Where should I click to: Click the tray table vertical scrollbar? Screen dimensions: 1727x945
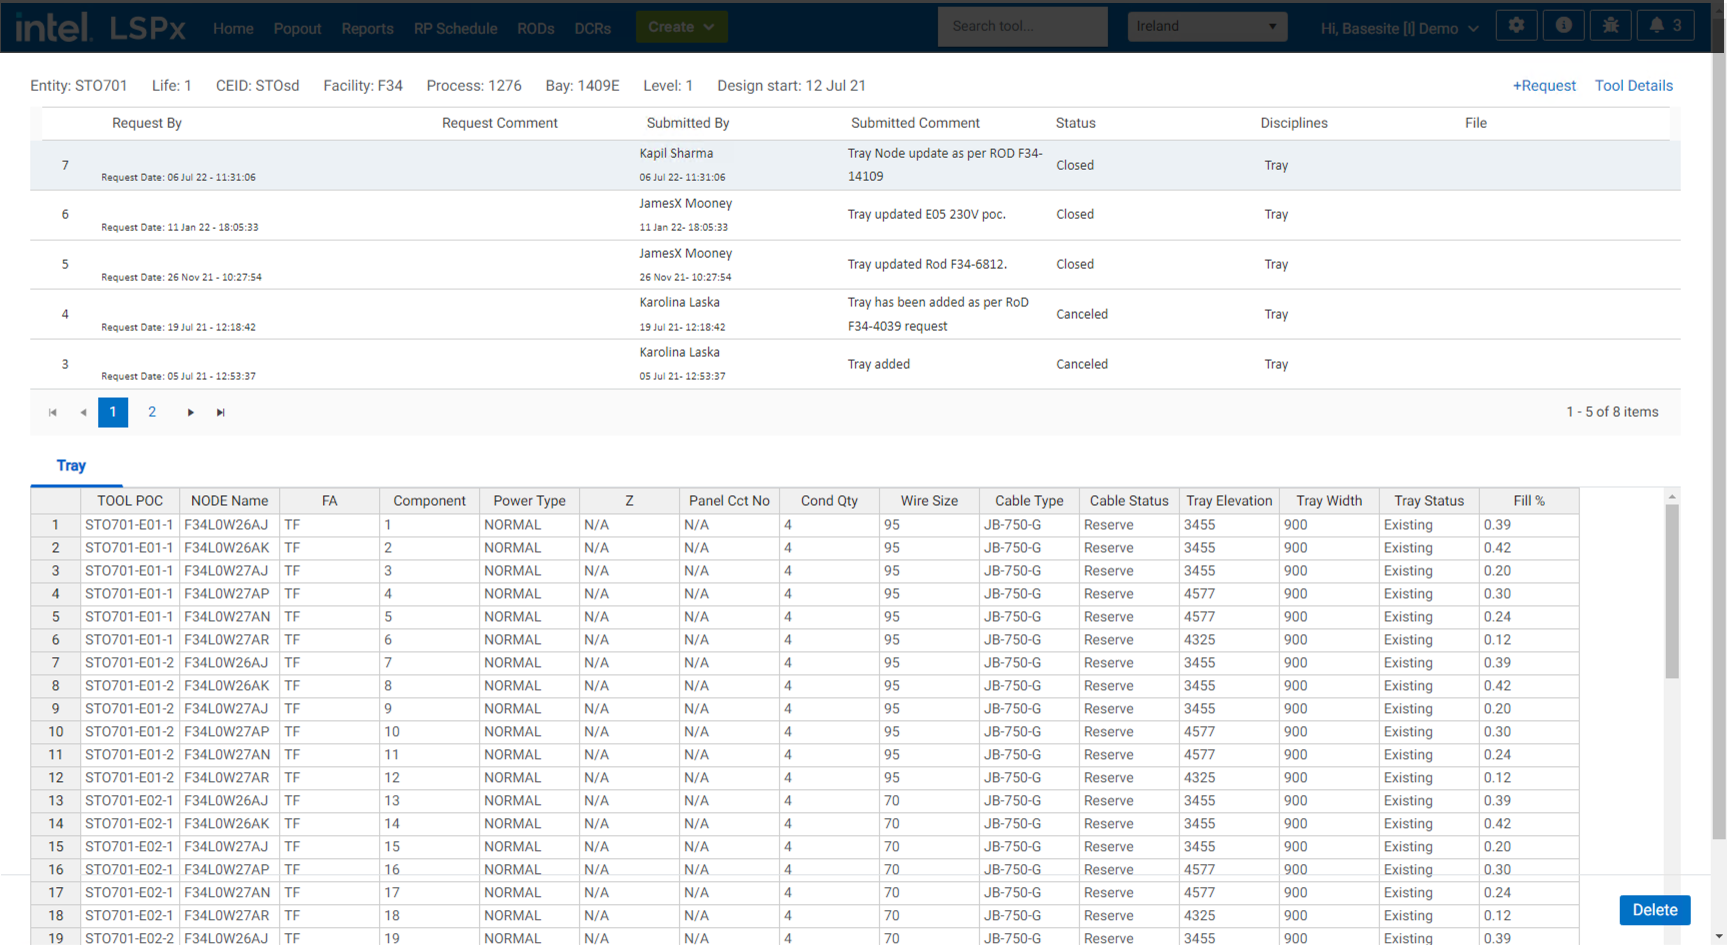[x=1671, y=592]
